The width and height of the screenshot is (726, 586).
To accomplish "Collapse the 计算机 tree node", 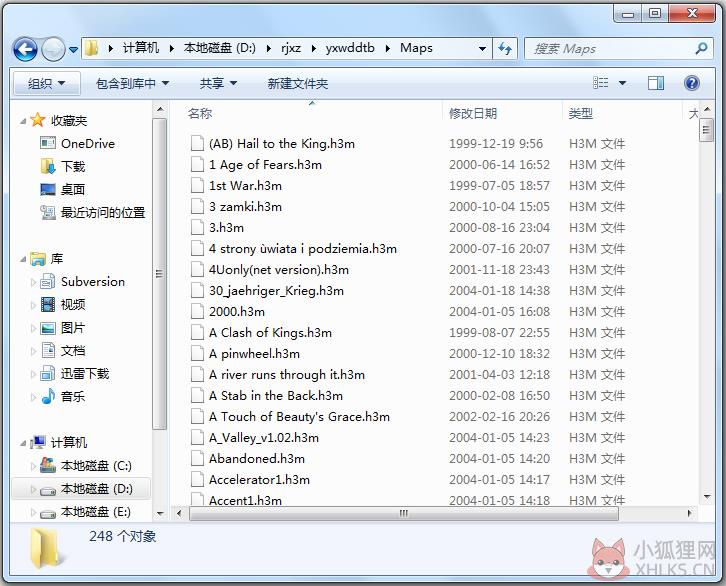I will click(23, 443).
